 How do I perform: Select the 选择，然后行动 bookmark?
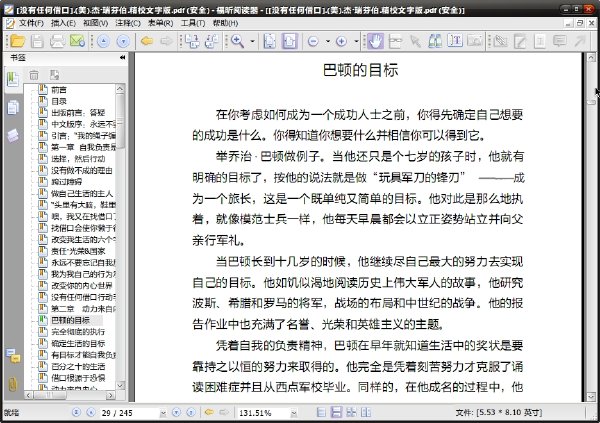[78, 158]
